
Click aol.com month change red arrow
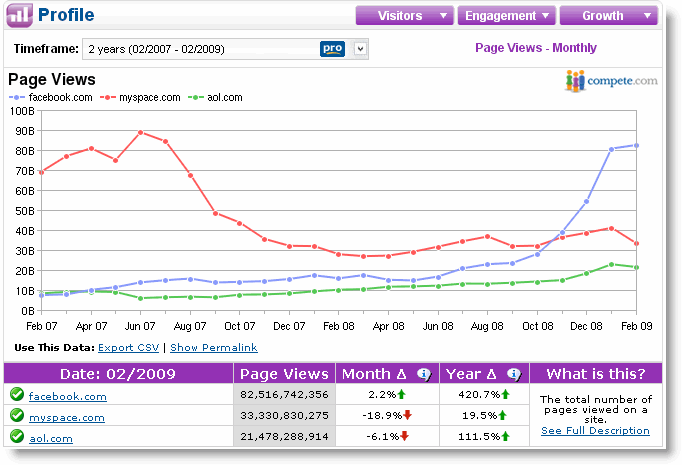coord(404,436)
